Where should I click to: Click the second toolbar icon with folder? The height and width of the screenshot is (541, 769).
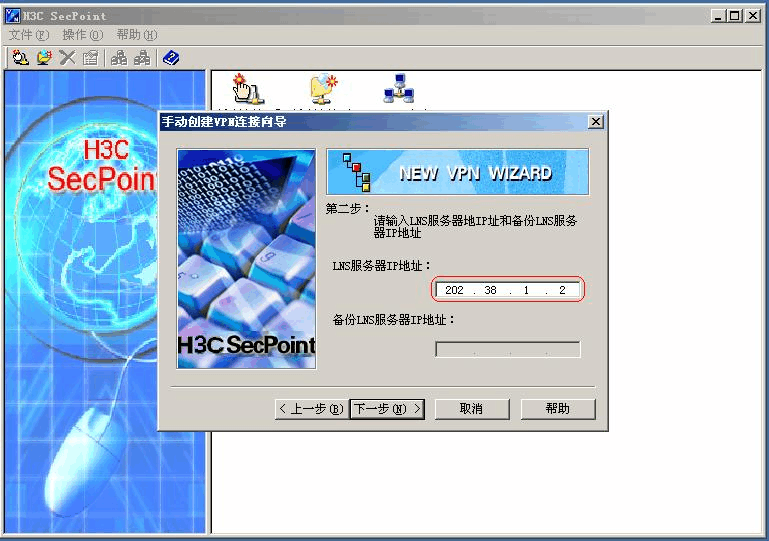[x=44, y=58]
